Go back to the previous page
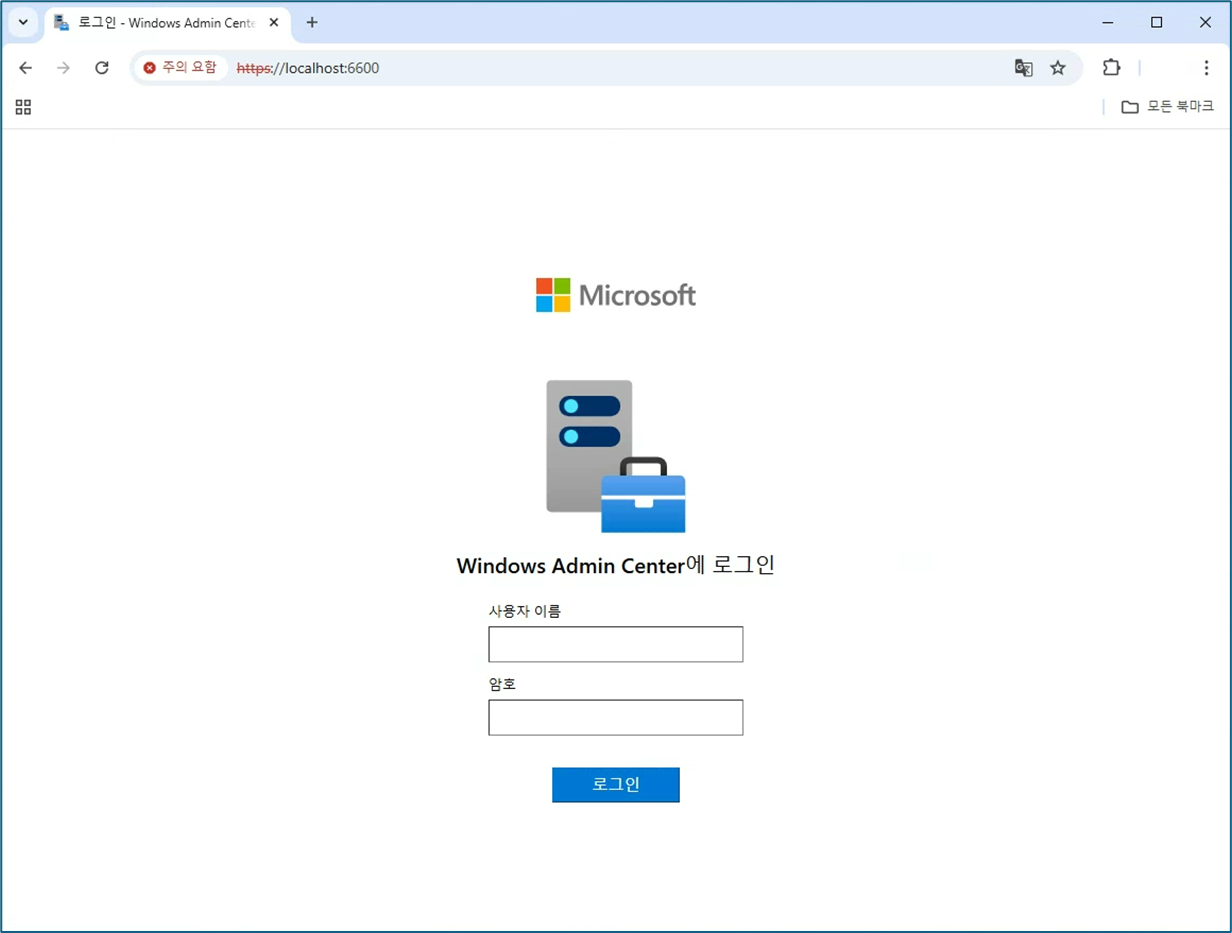 point(26,68)
